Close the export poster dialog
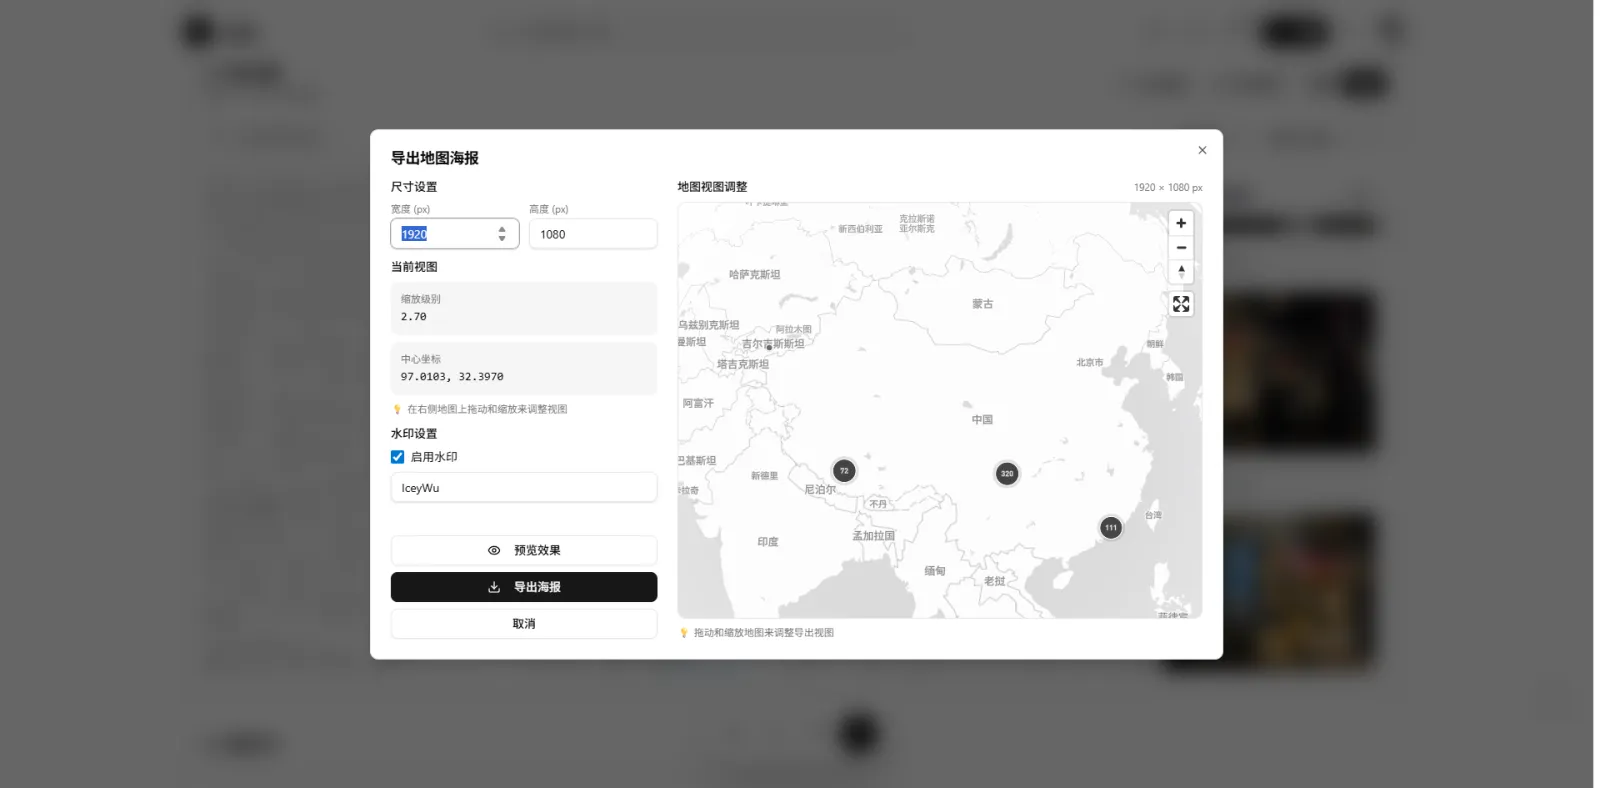 click(x=1202, y=150)
